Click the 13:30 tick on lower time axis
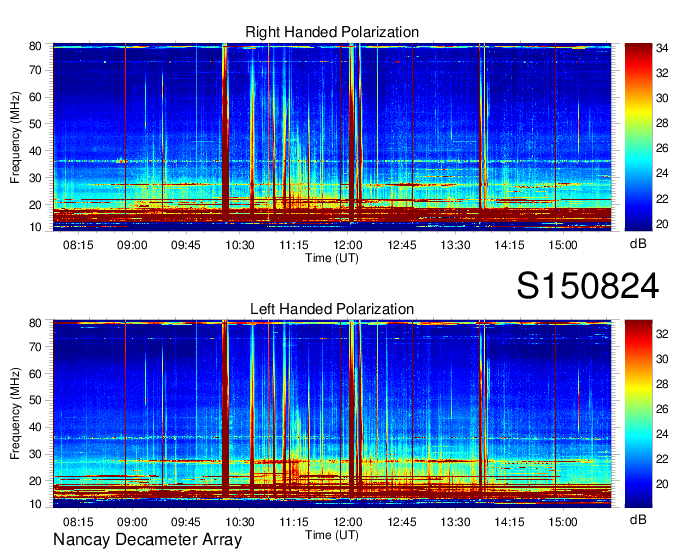Viewport: 680px width, 552px height. pyautogui.click(x=455, y=522)
